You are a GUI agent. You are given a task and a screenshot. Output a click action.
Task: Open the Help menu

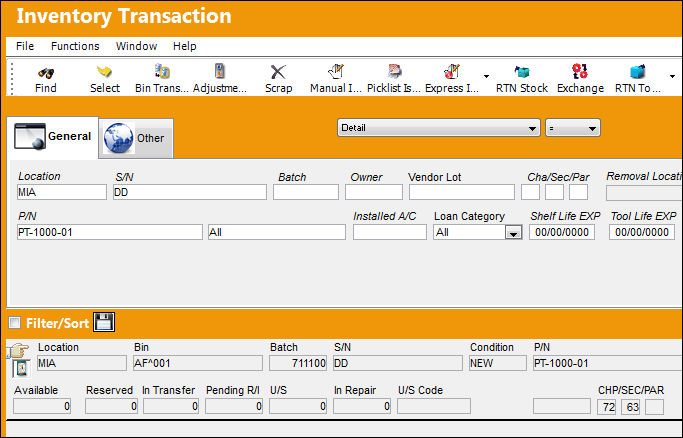pos(185,46)
